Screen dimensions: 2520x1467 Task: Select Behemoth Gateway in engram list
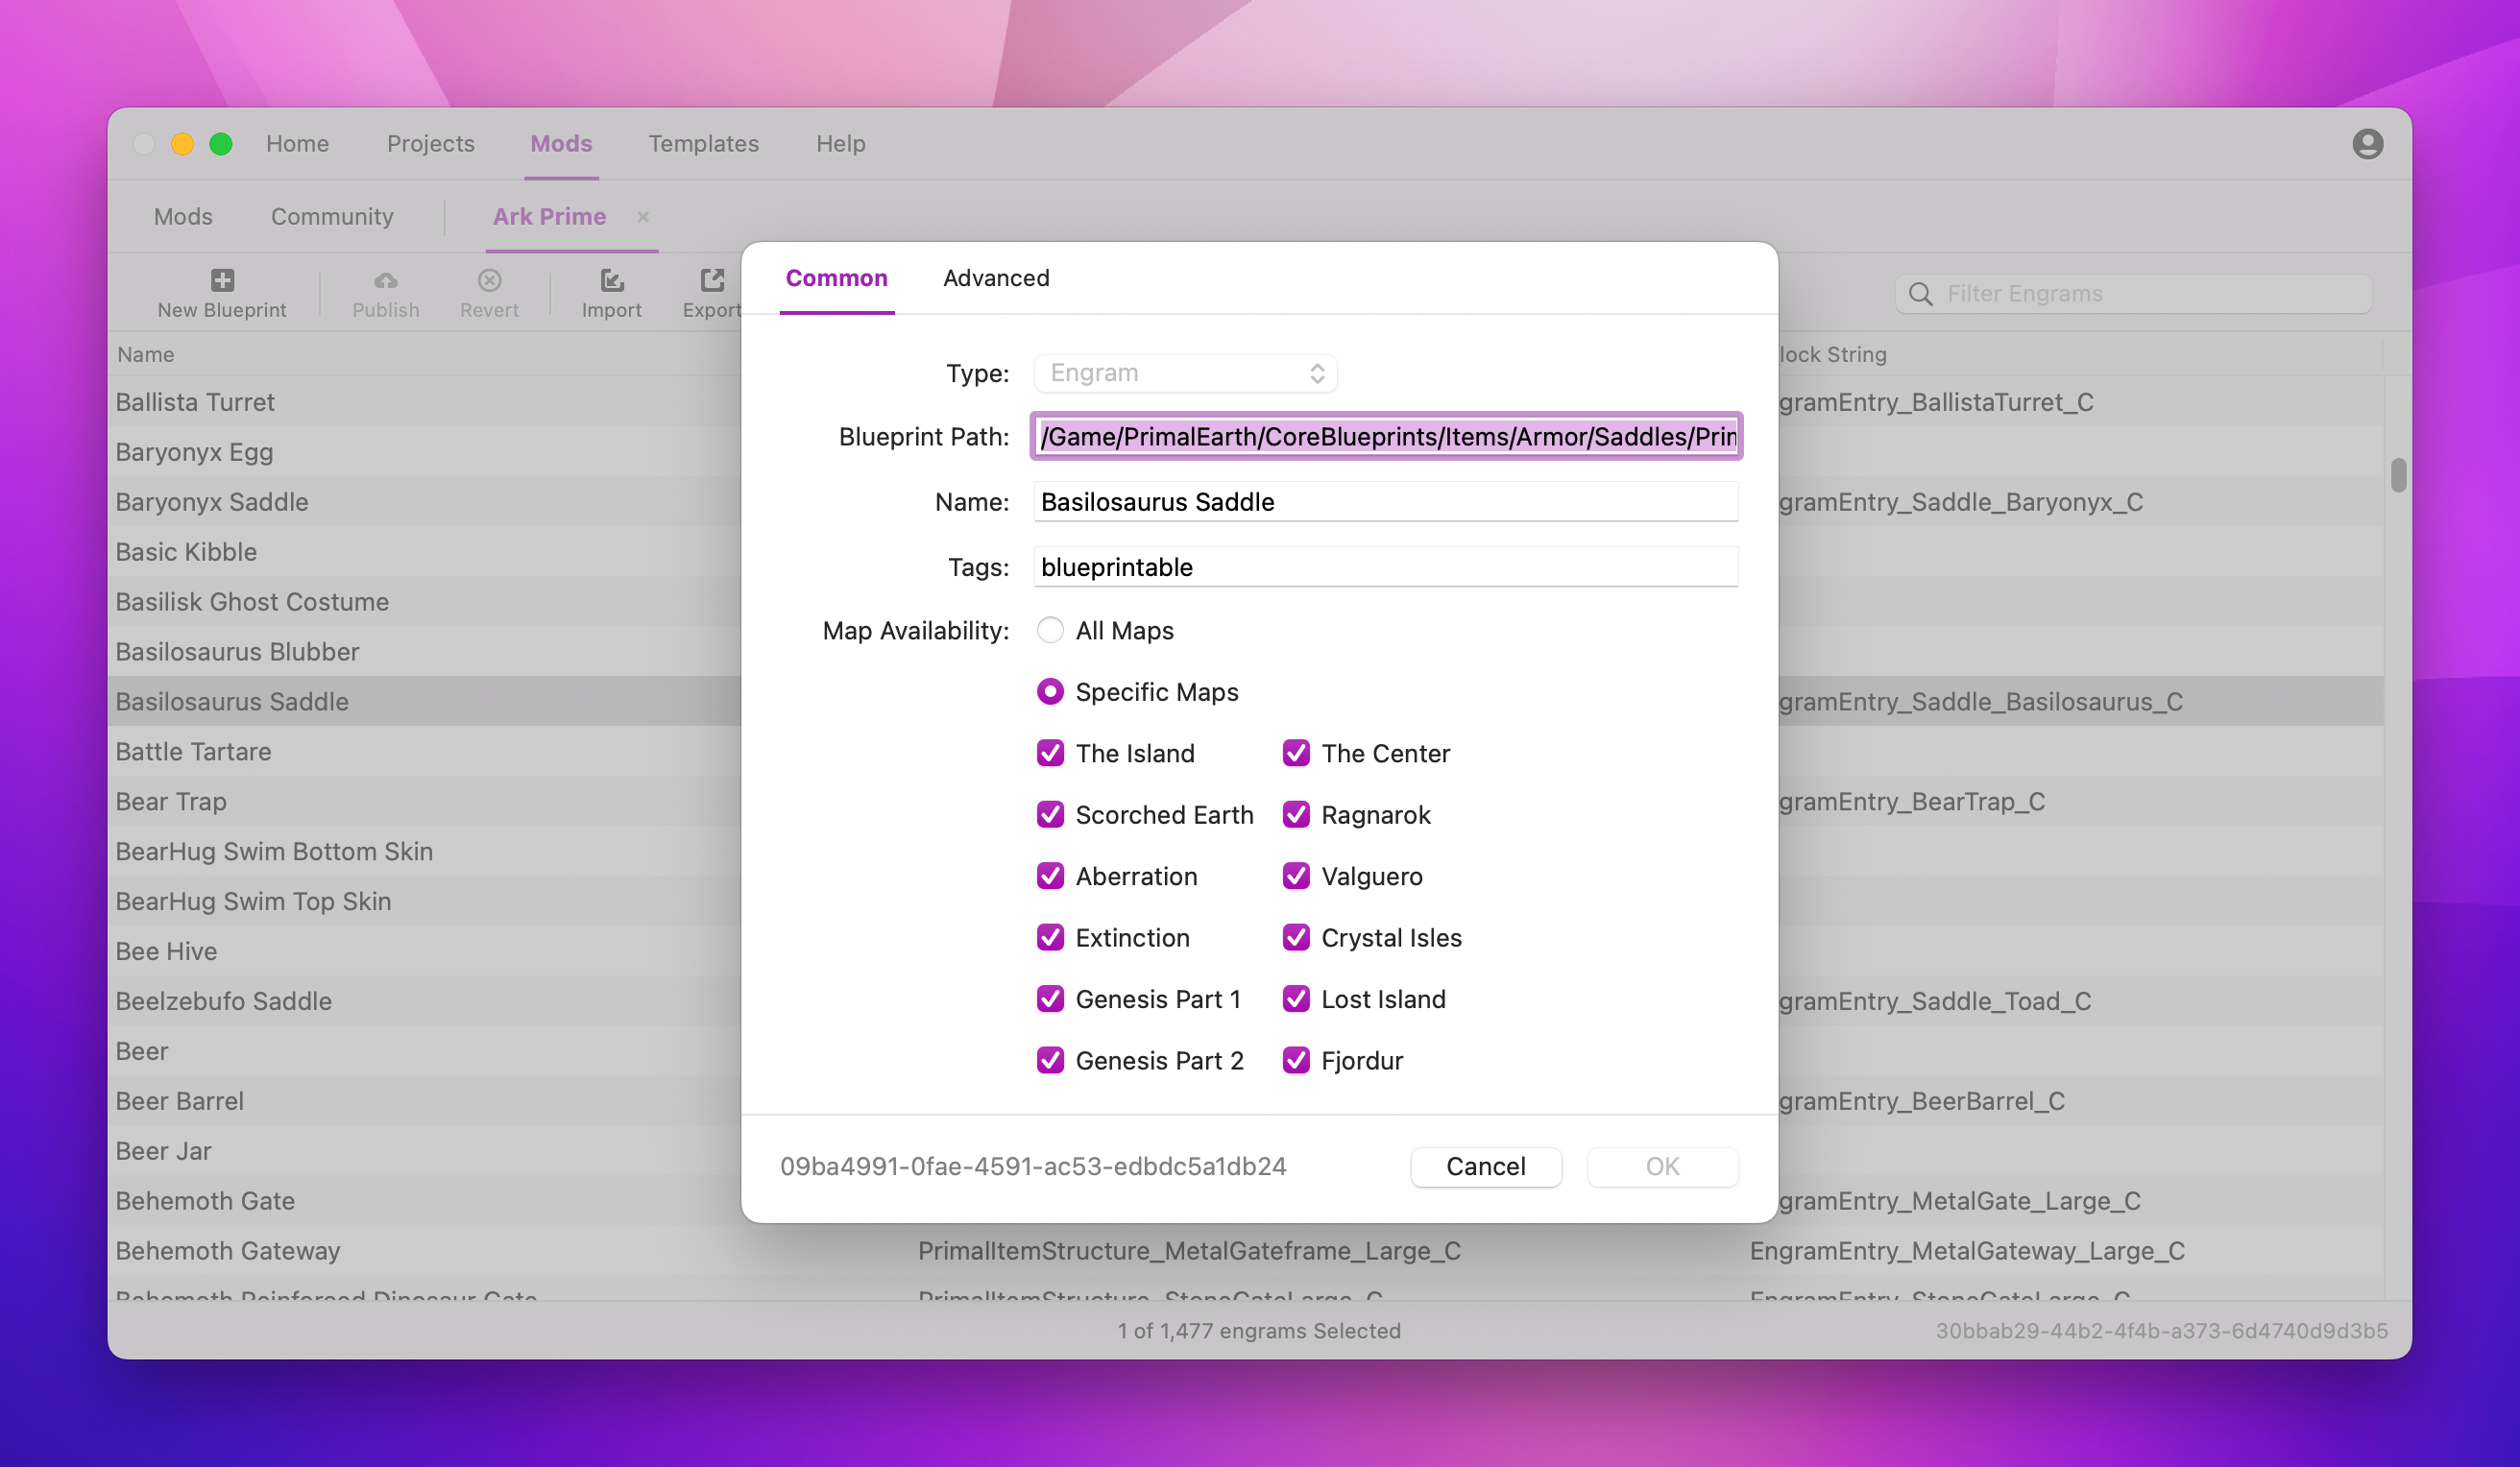pos(228,1250)
